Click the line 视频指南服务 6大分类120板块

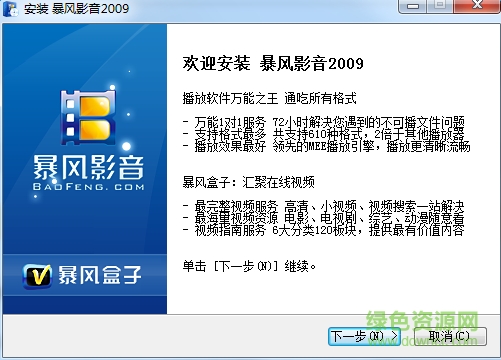[323, 230]
